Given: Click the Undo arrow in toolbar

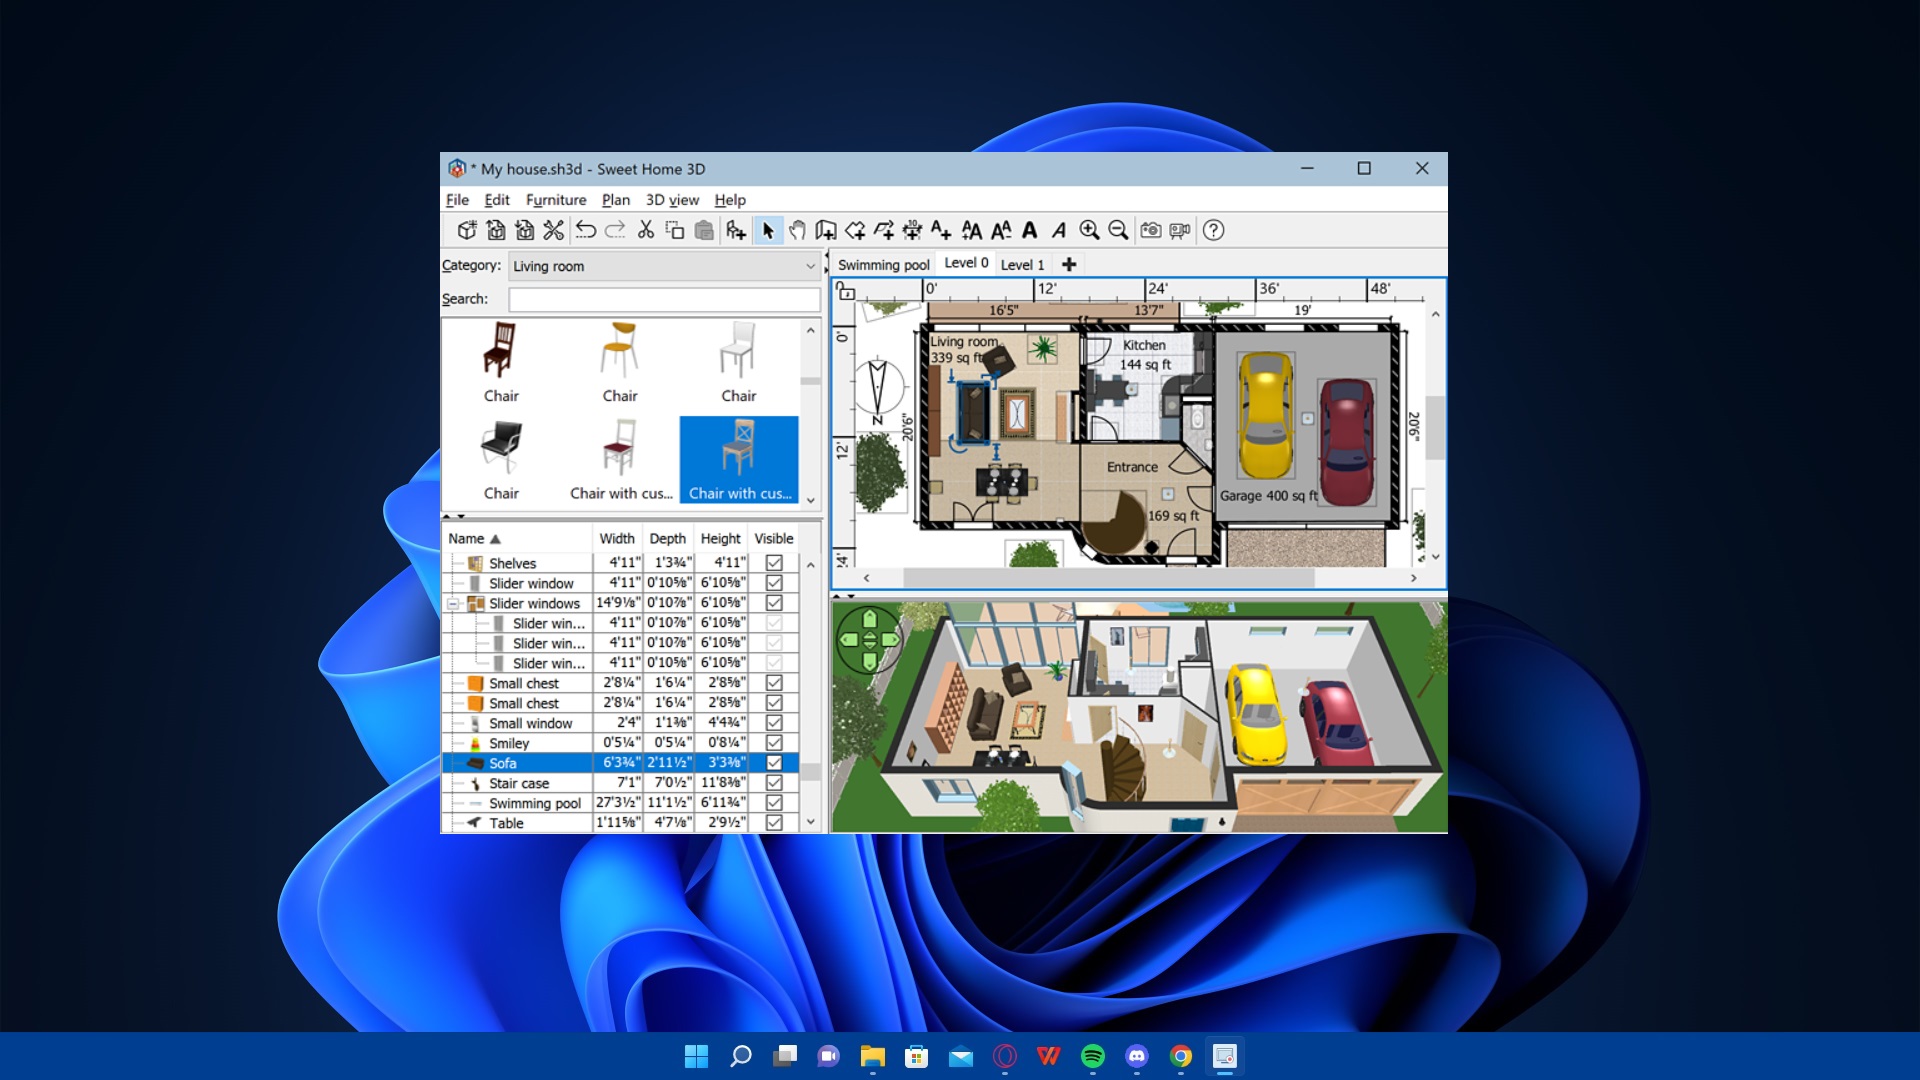Looking at the screenshot, I should [586, 230].
